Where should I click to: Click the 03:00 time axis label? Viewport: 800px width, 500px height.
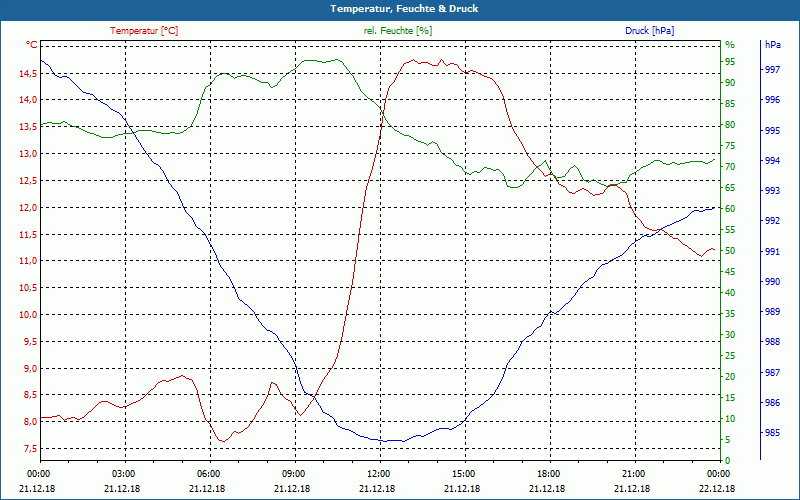coord(122,474)
